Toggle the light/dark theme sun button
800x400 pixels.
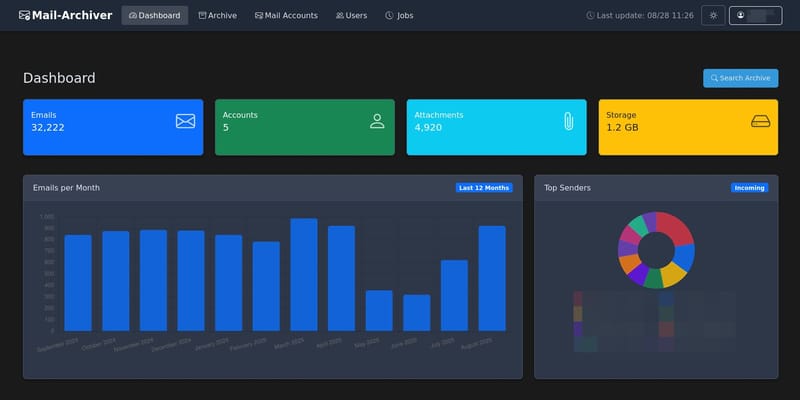[x=713, y=15]
